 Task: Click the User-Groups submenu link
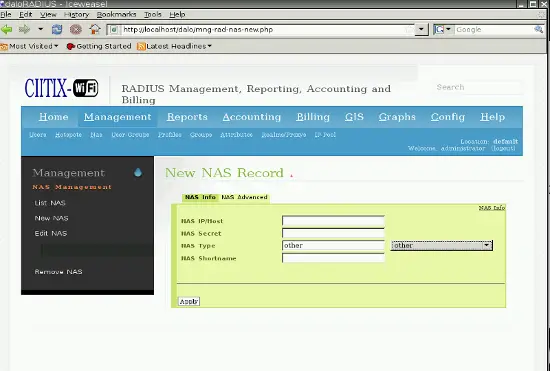coord(130,135)
